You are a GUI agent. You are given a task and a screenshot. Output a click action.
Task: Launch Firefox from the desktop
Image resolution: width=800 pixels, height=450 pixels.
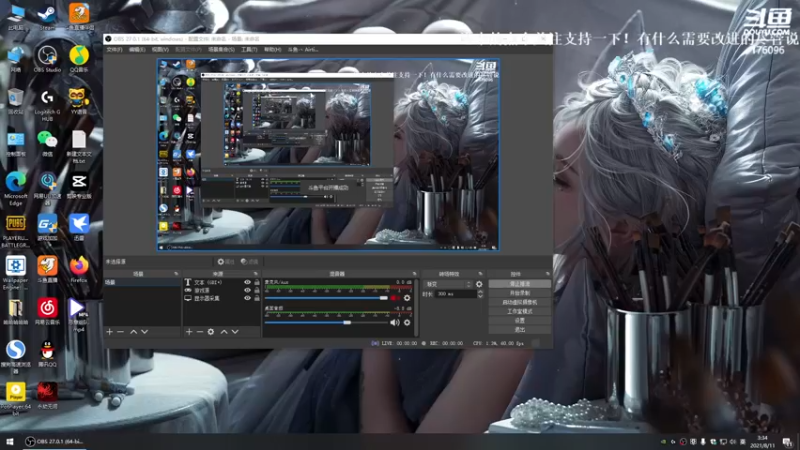(79, 269)
